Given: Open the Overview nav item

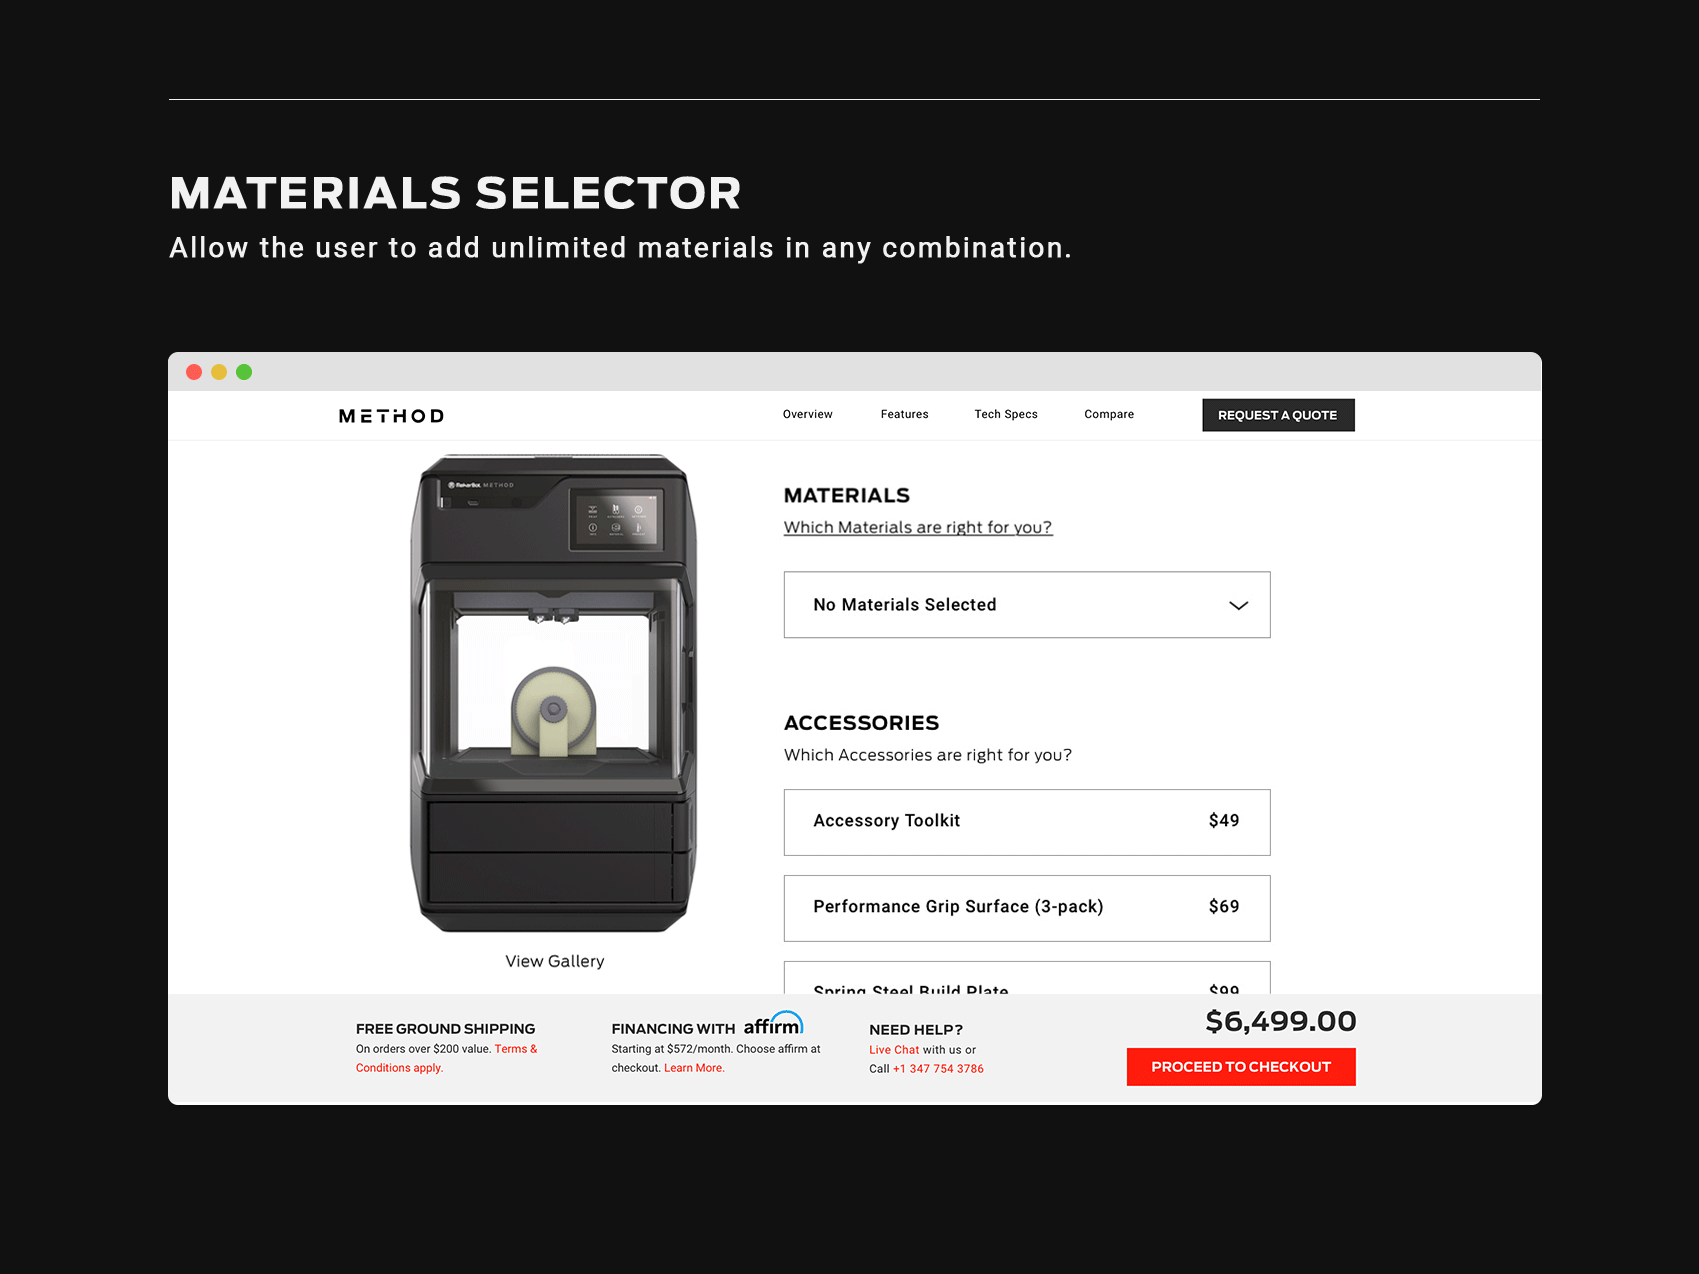Looking at the screenshot, I should (x=807, y=414).
